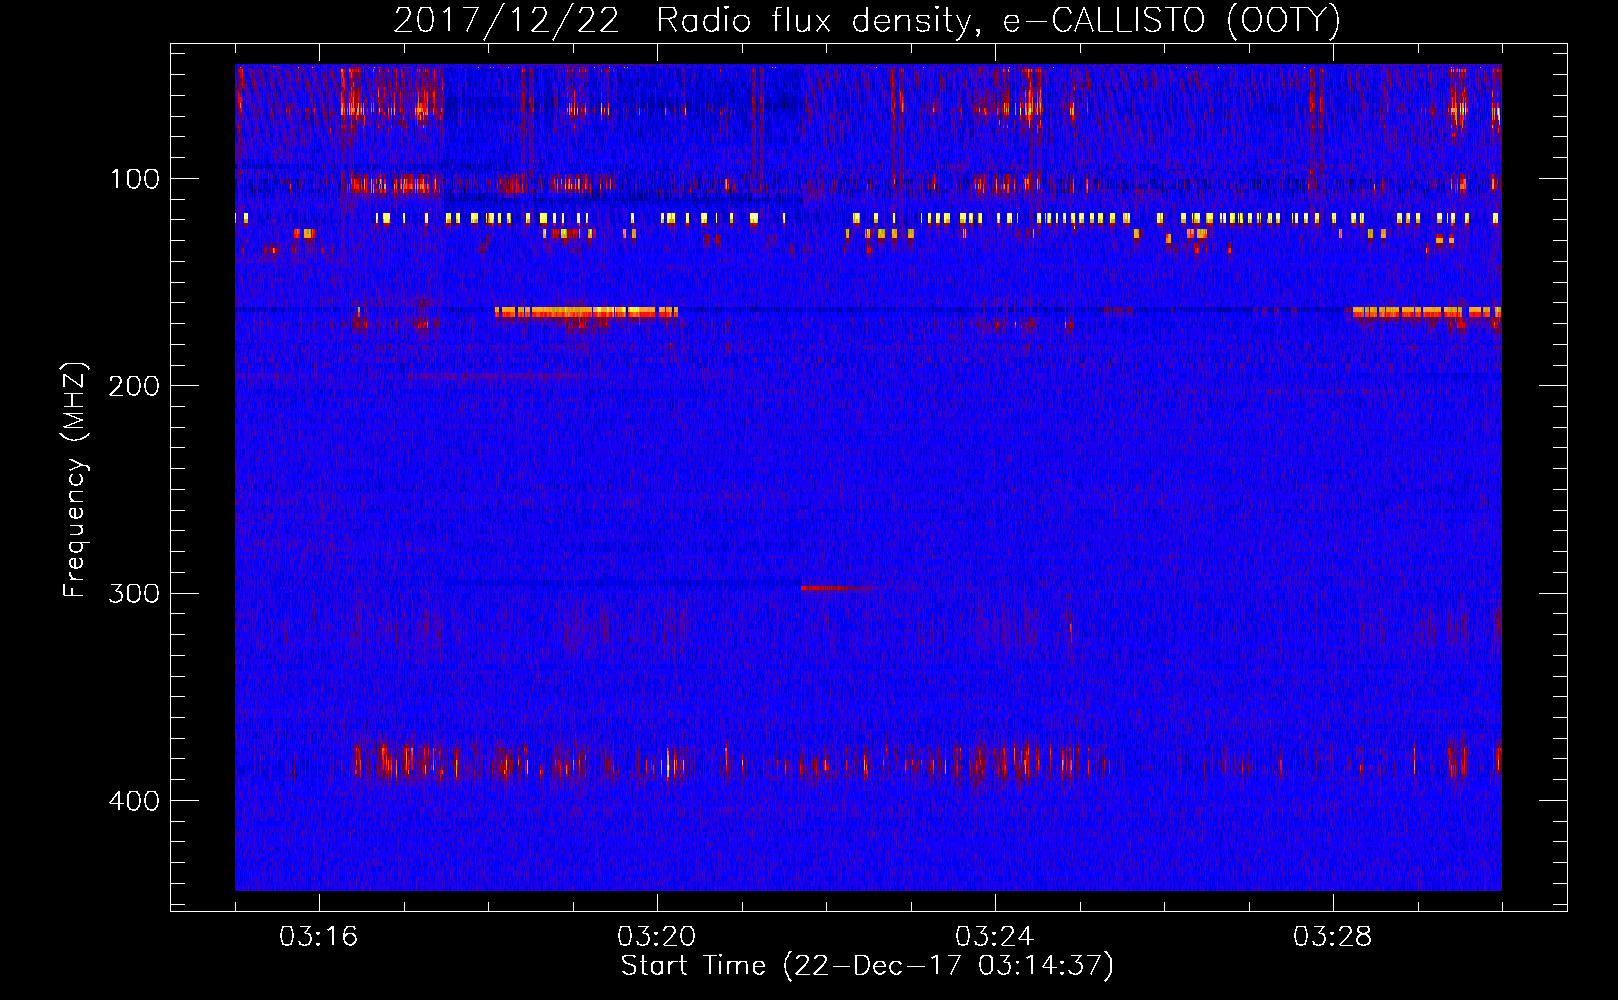This screenshot has height=1000, width=1618.
Task: Click the 'Start Time (22-Dec-17 03:14:37)' label
Action: 867,966
